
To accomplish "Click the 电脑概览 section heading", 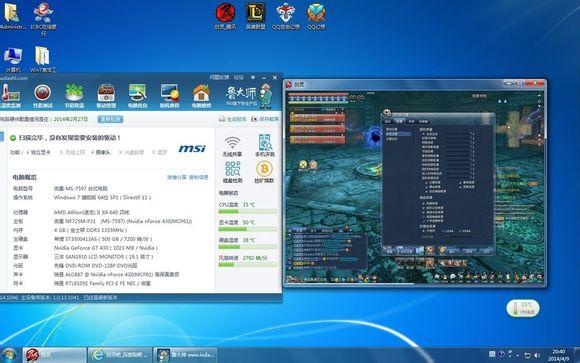I will click(24, 177).
